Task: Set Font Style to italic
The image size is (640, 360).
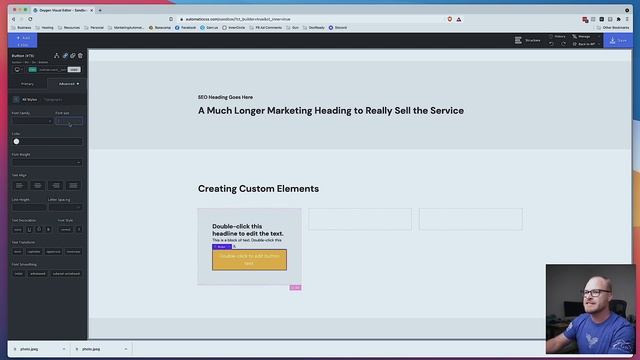Action: pyautogui.click(x=79, y=230)
